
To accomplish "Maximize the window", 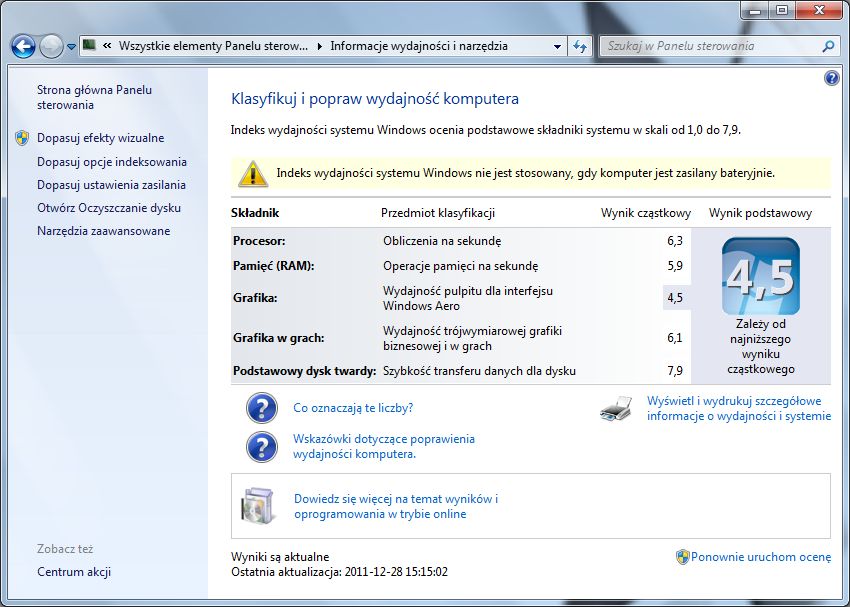I will point(783,10).
